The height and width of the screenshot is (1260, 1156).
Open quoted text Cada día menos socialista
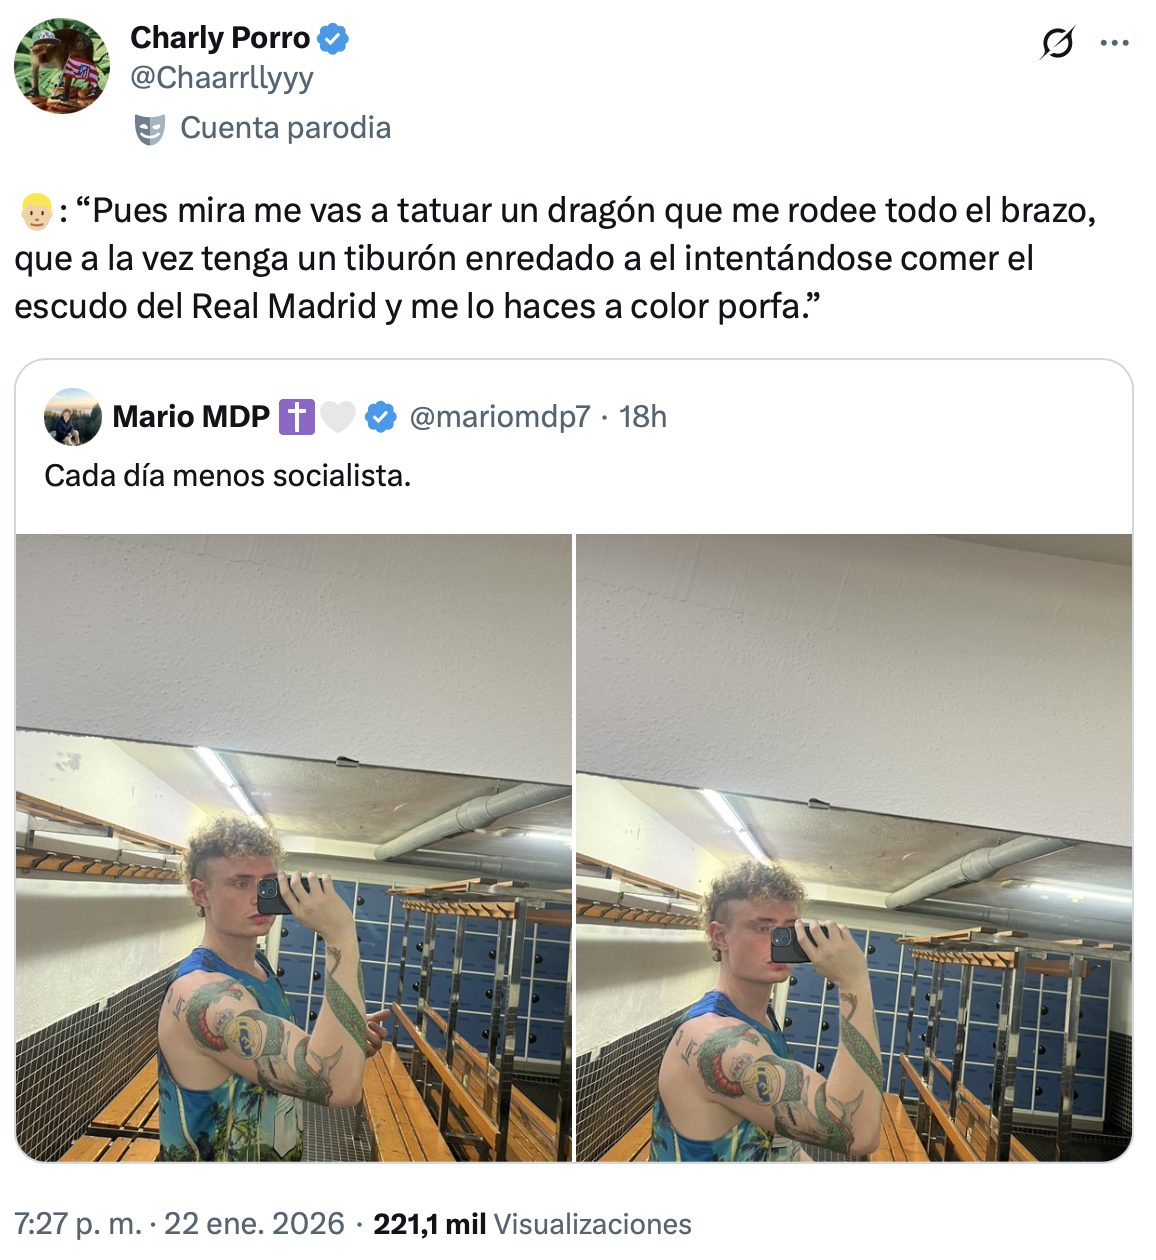pyautogui.click(x=228, y=475)
